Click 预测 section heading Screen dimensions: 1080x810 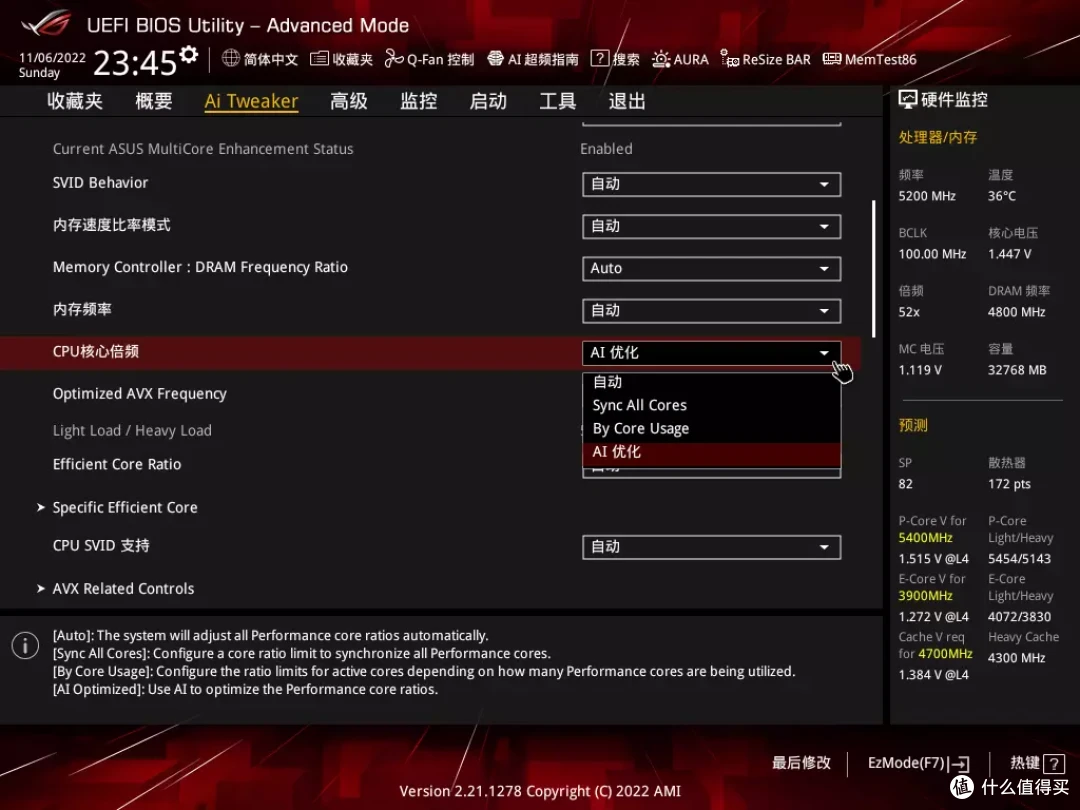click(x=913, y=425)
